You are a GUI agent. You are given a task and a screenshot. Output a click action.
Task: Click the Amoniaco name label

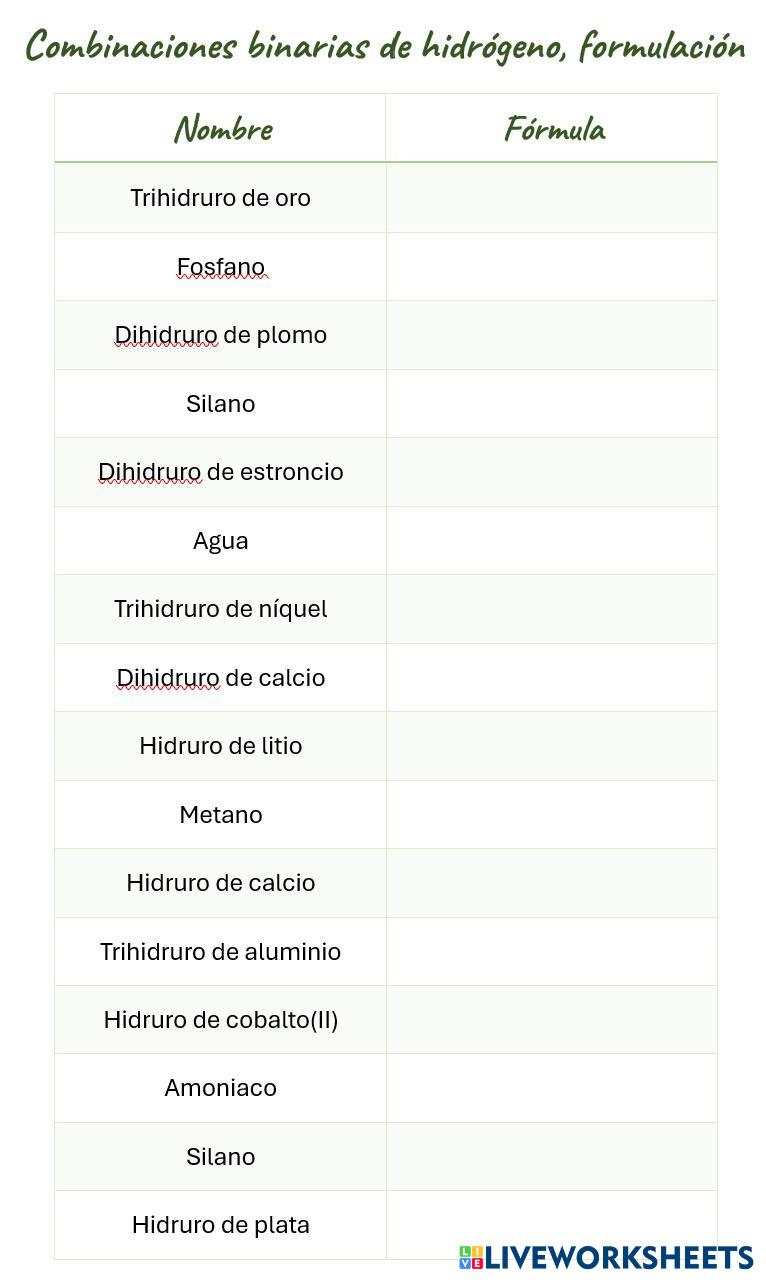pyautogui.click(x=221, y=1088)
